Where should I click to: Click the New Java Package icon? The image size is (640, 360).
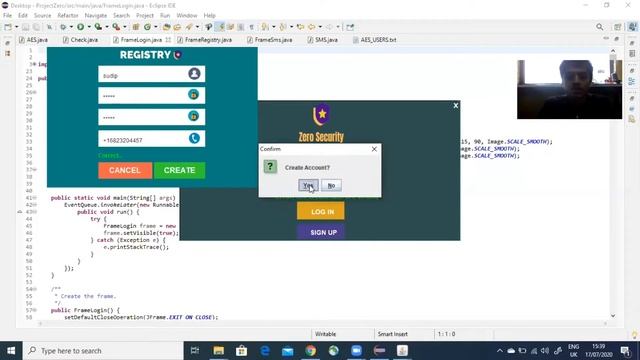tap(136, 27)
